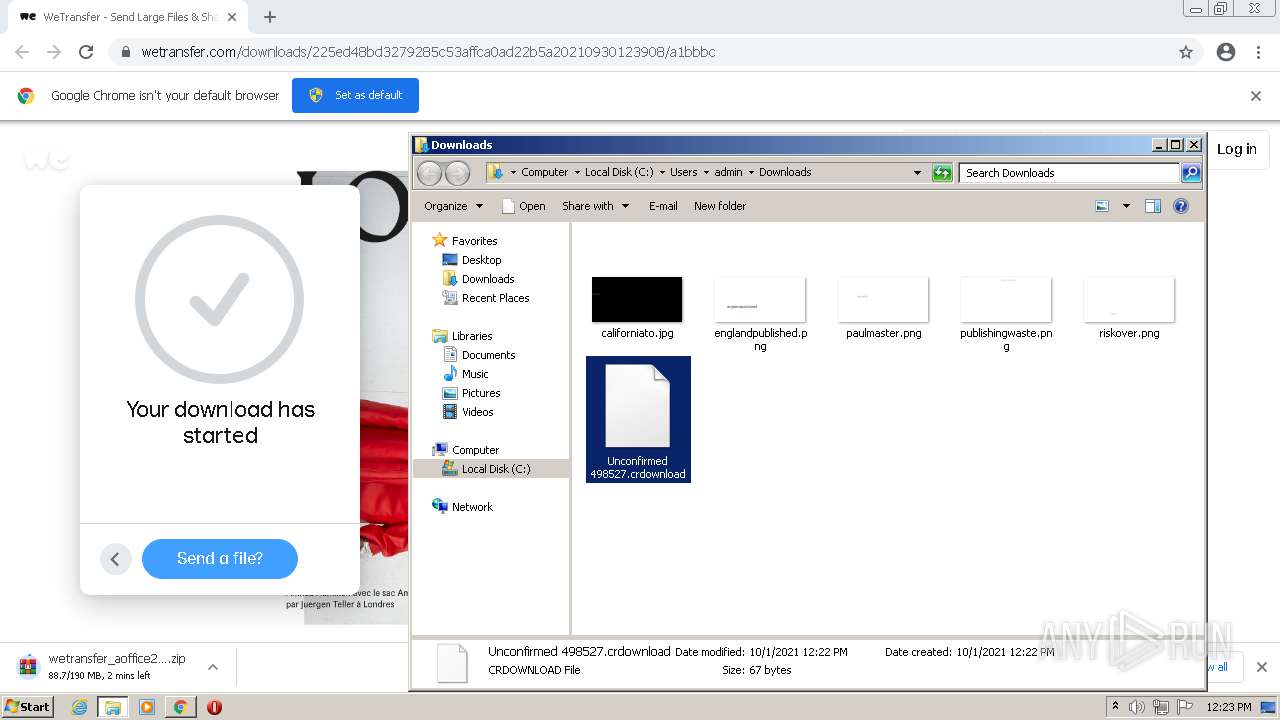The height and width of the screenshot is (720, 1280).
Task: Click the Explorer refresh icon
Action: coord(942,173)
